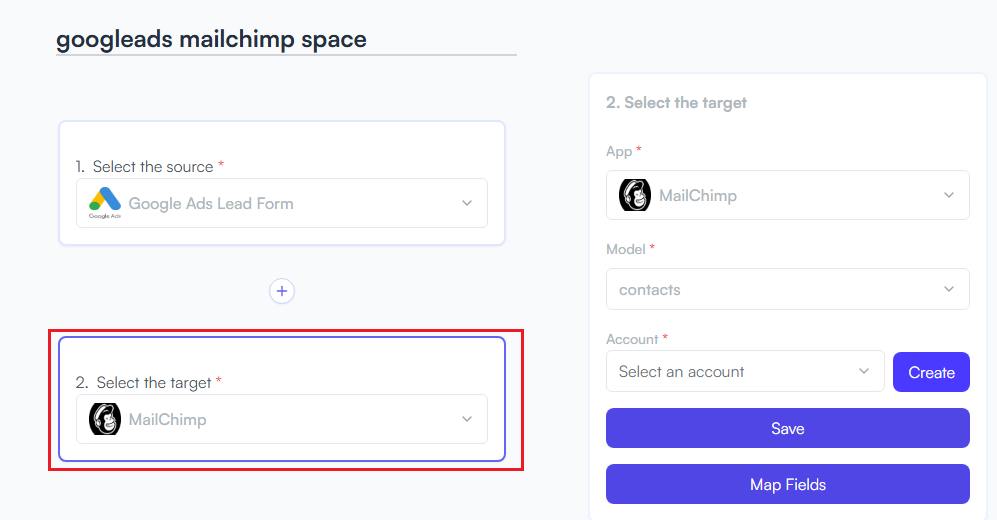Click the MailChimp logo in the target card

pos(105,419)
